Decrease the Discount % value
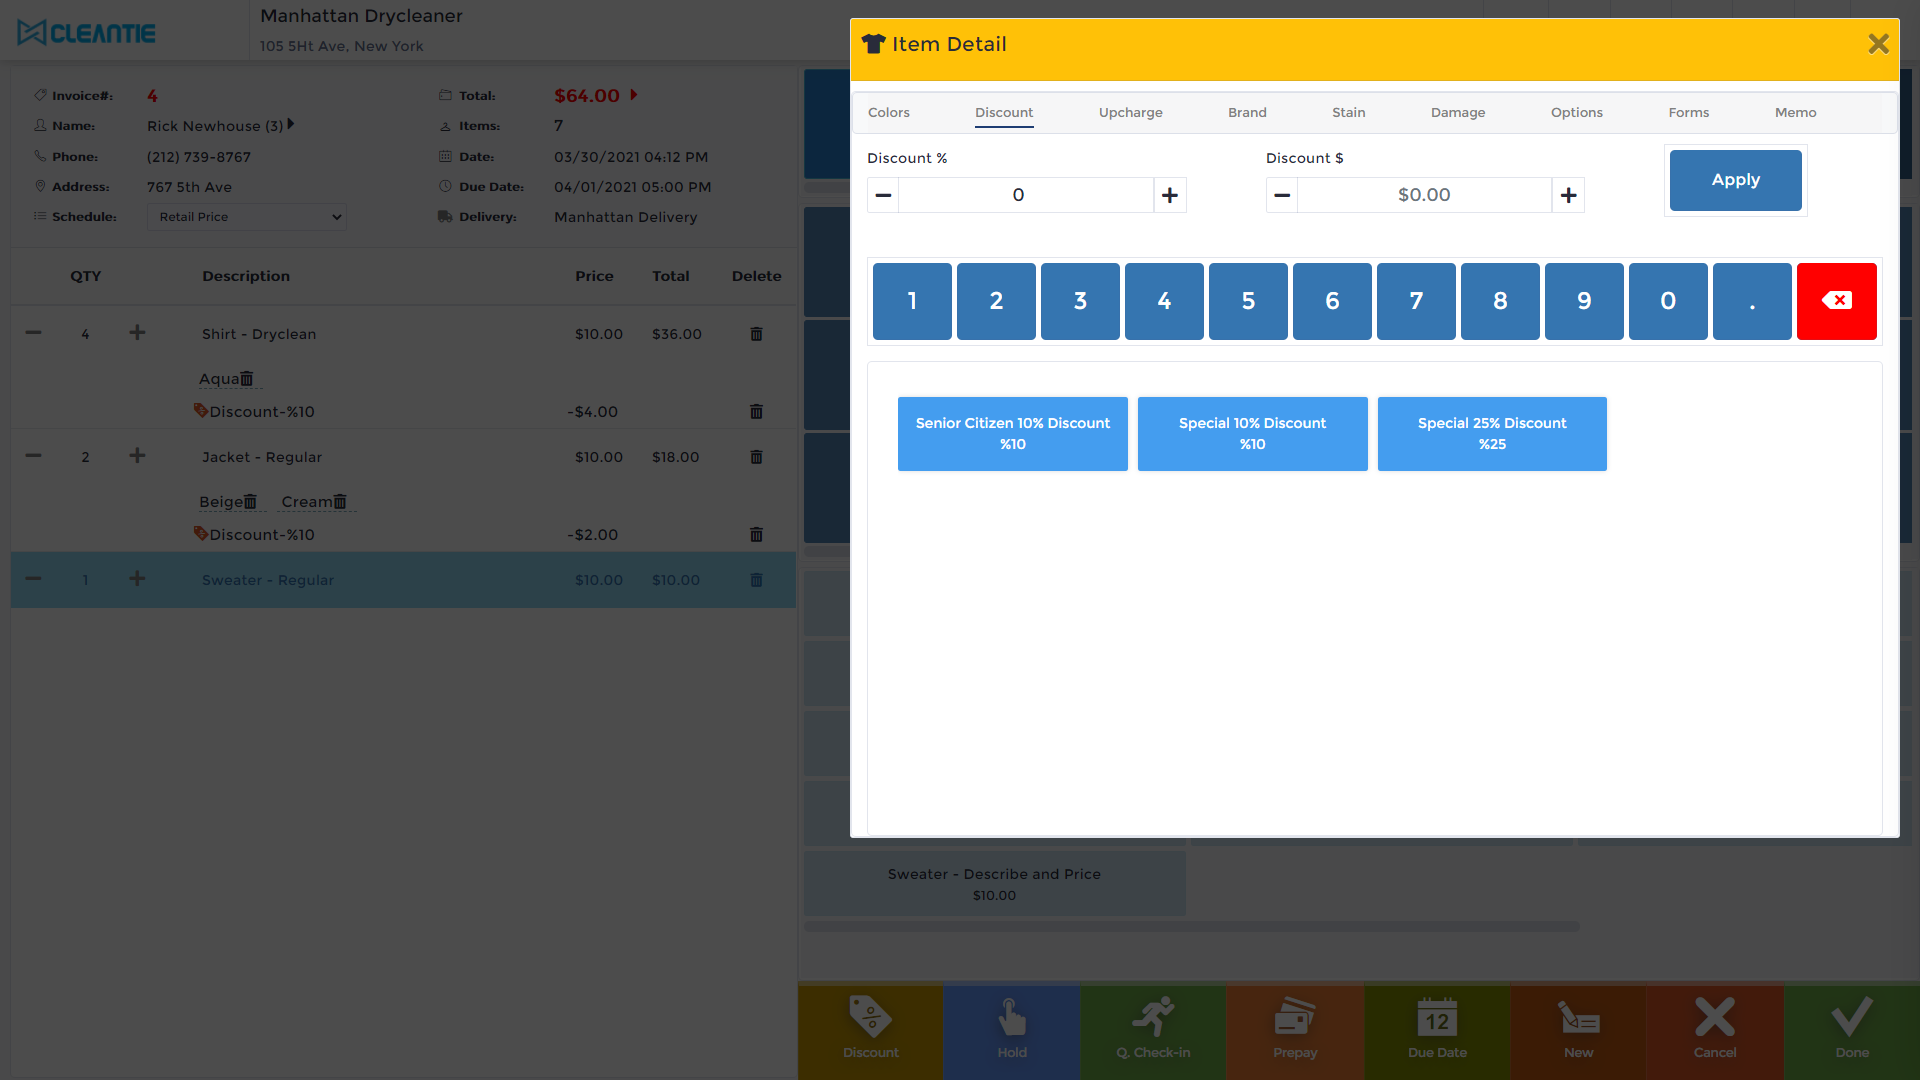 [883, 195]
